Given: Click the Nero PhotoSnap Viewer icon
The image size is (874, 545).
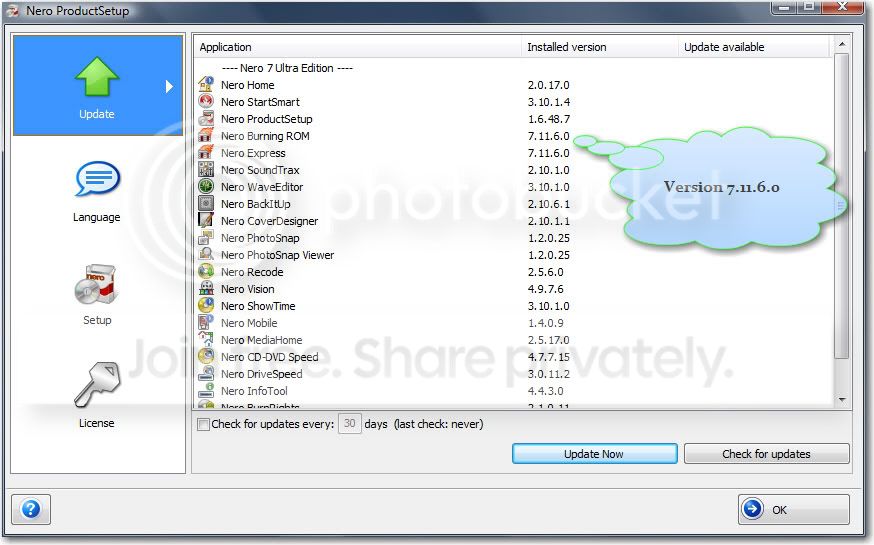Looking at the screenshot, I should coord(206,255).
